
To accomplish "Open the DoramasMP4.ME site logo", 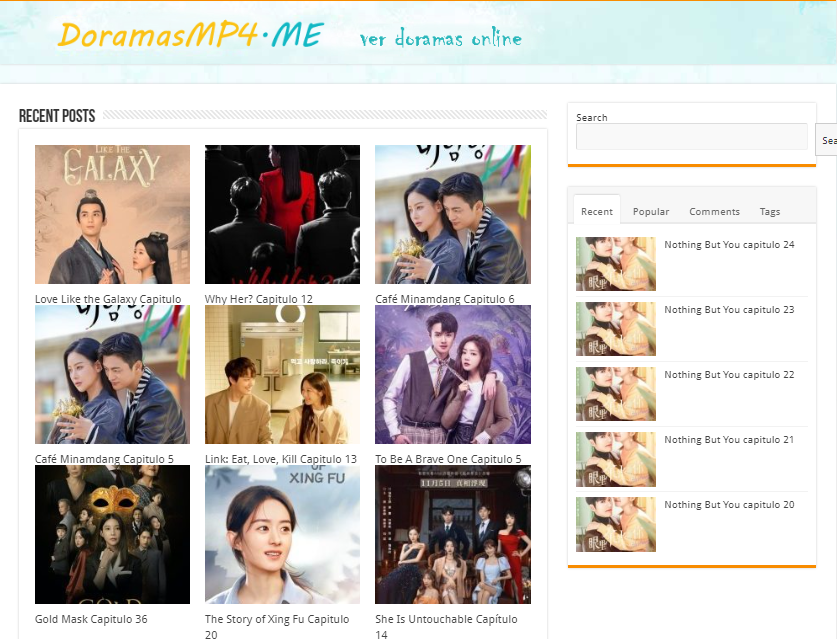I will [x=190, y=35].
